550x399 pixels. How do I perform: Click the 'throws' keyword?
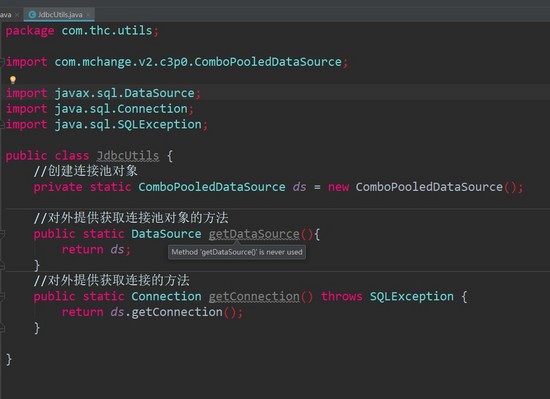pyautogui.click(x=342, y=297)
